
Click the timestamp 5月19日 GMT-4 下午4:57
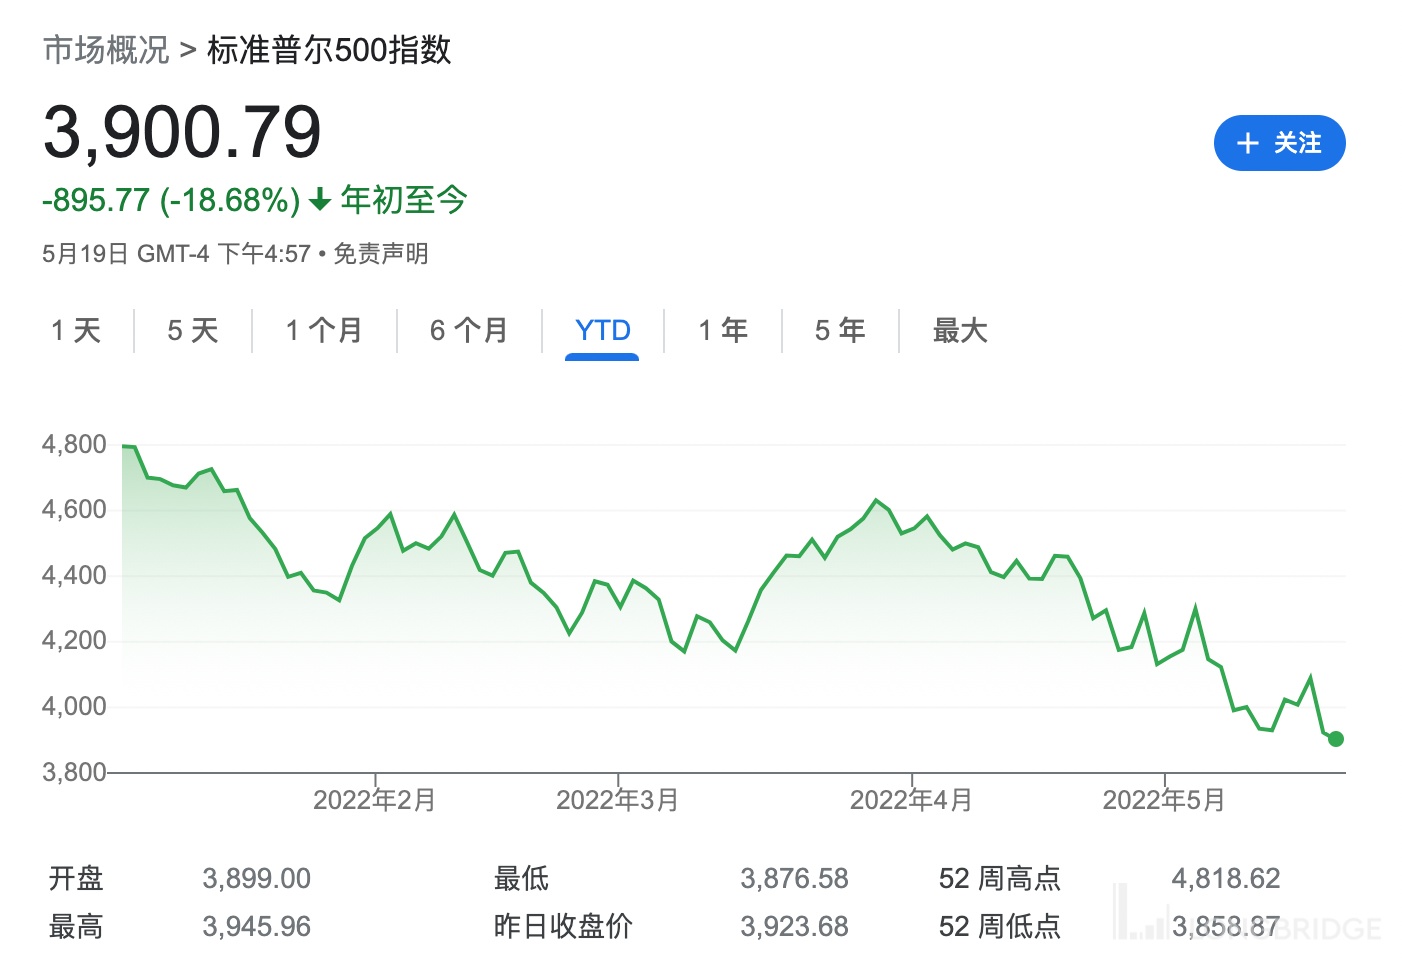click(x=176, y=254)
